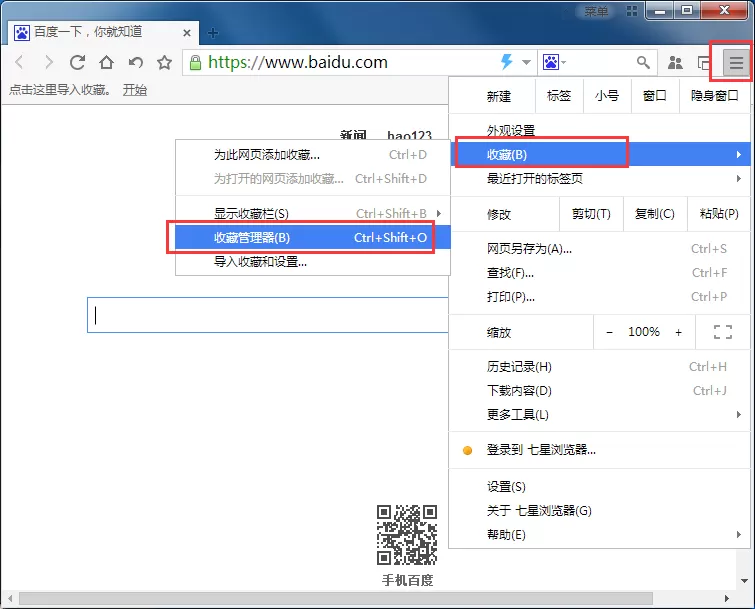Expand 帮助(E) submenu
Viewport: 755px width, 609px height.
click(x=599, y=534)
